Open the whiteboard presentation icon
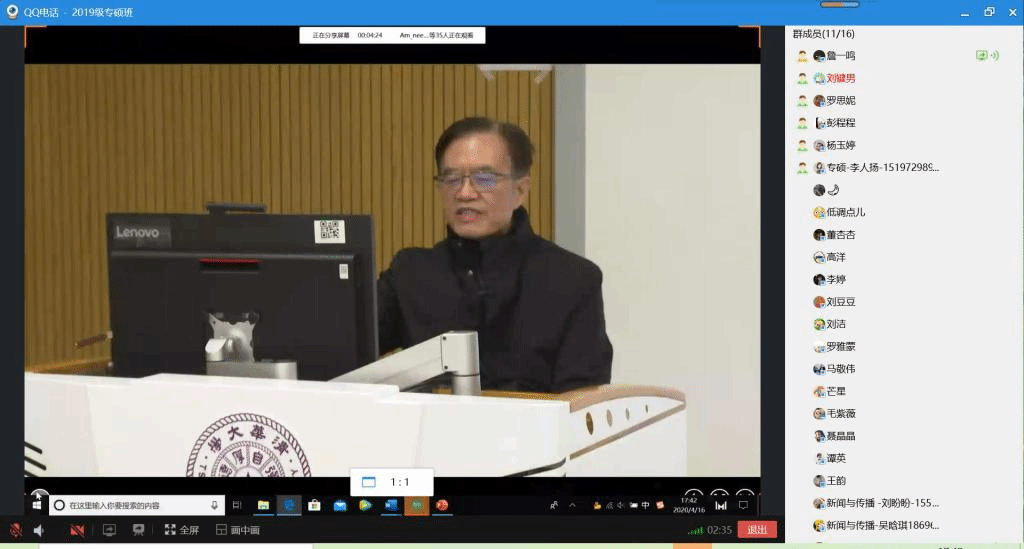Viewport: 1024px width, 549px height. 139,530
